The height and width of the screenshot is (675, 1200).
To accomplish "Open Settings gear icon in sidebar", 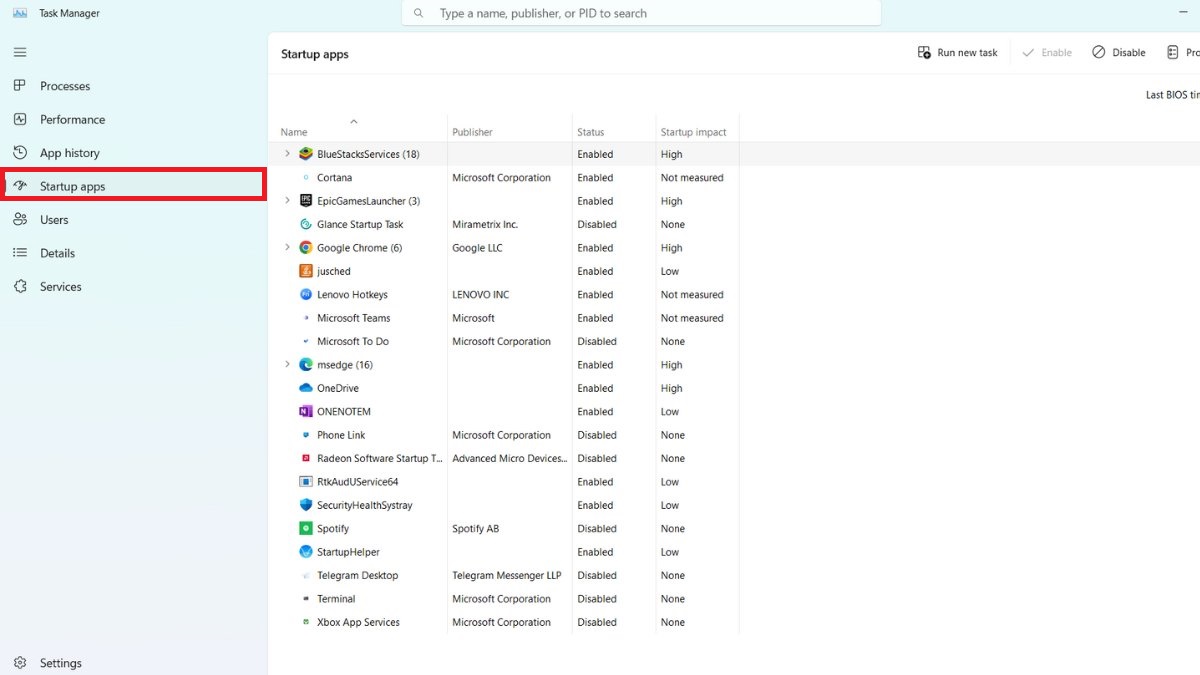I will [x=20, y=663].
